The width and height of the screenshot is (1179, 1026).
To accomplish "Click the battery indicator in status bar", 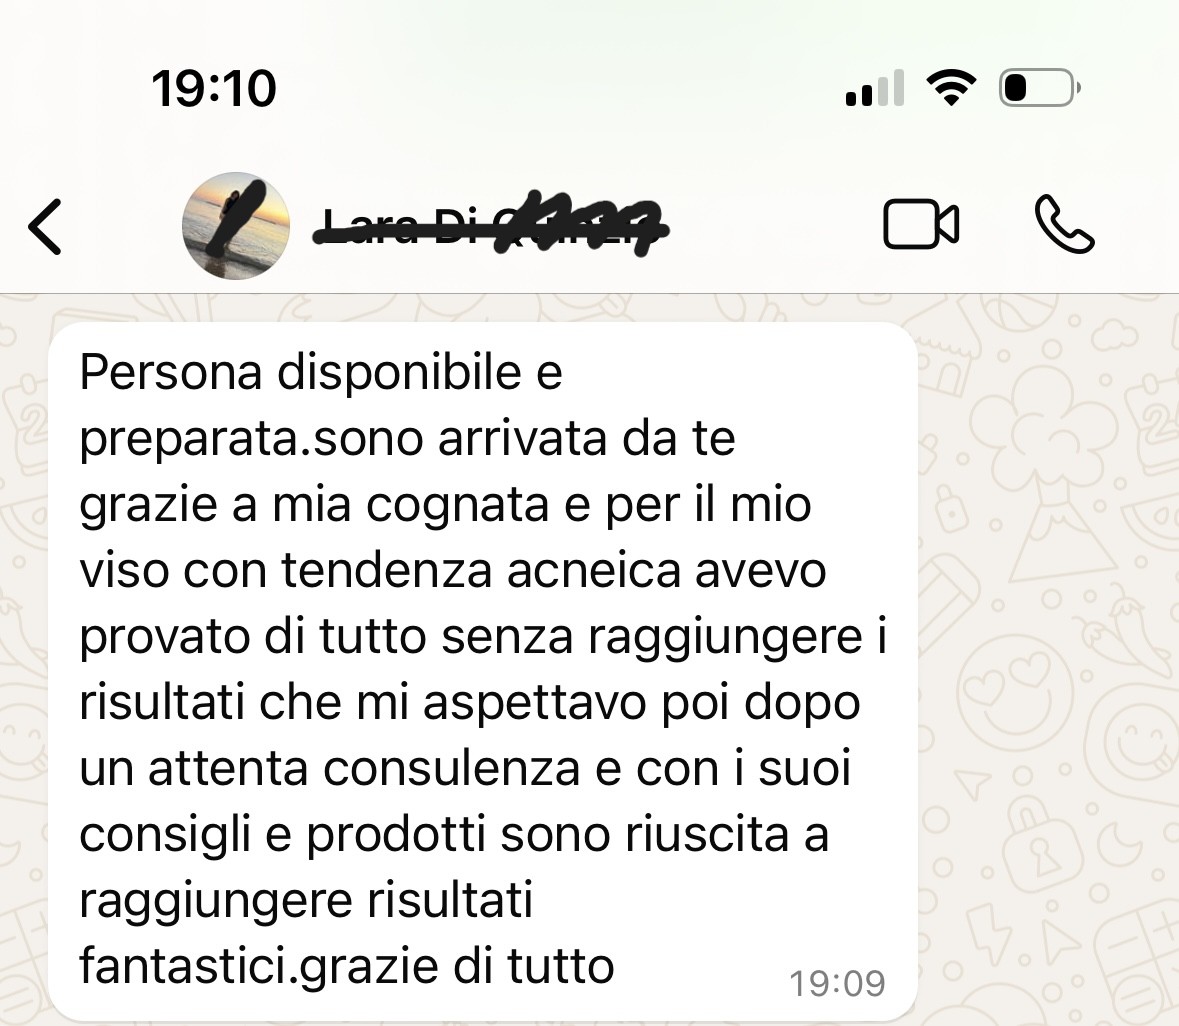I will point(1040,88).
